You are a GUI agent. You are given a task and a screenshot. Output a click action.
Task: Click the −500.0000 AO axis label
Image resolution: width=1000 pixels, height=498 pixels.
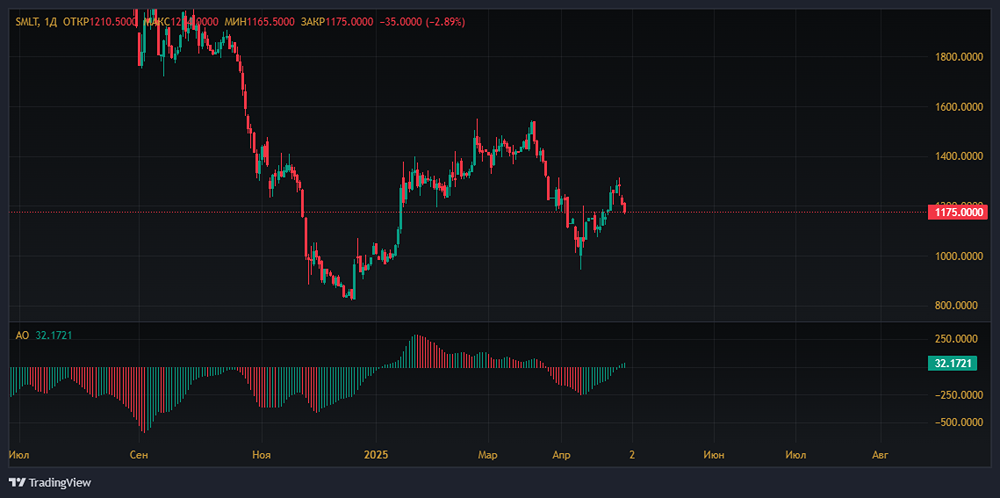[x=958, y=422]
